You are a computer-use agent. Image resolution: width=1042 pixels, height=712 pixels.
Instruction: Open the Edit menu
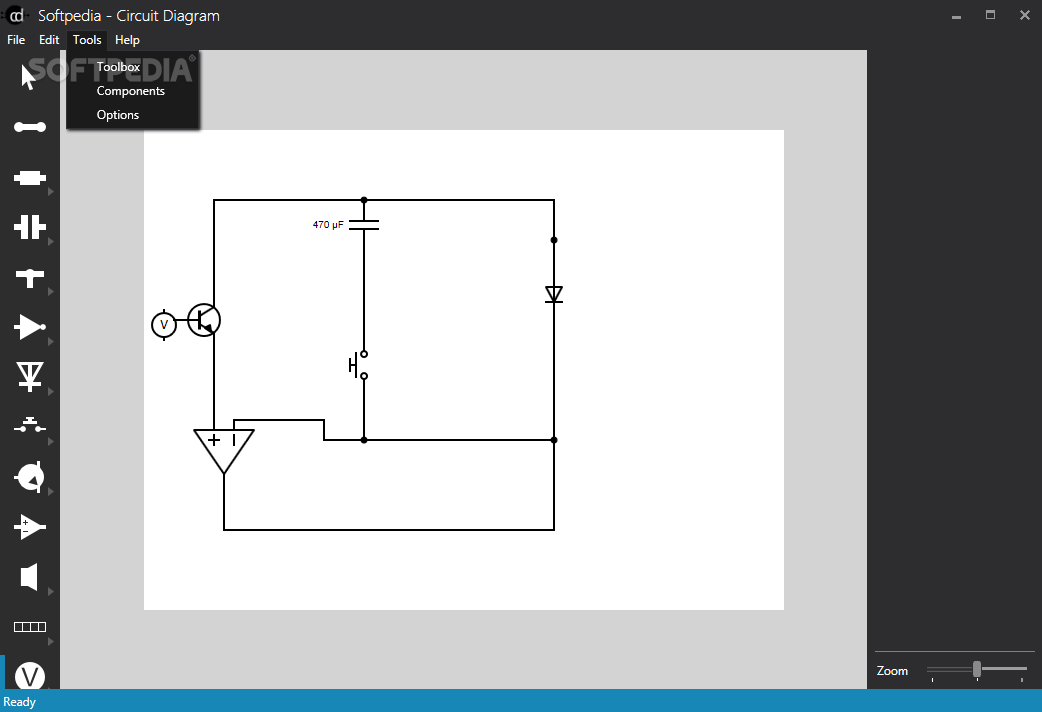point(49,40)
